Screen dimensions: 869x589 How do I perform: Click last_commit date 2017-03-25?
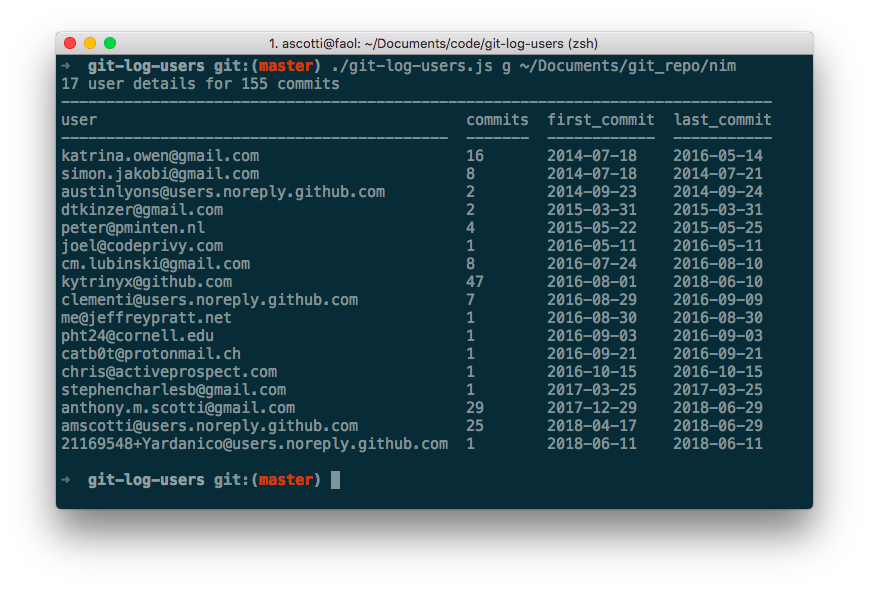718,390
